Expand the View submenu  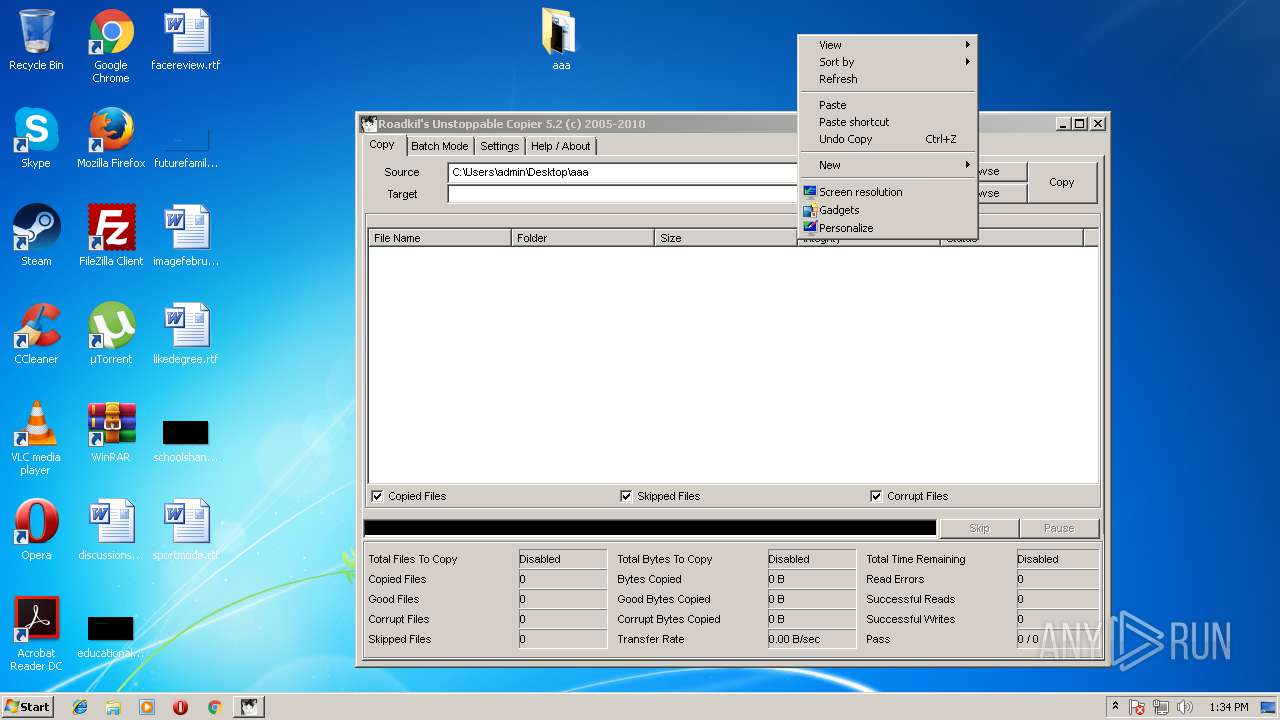coord(887,45)
